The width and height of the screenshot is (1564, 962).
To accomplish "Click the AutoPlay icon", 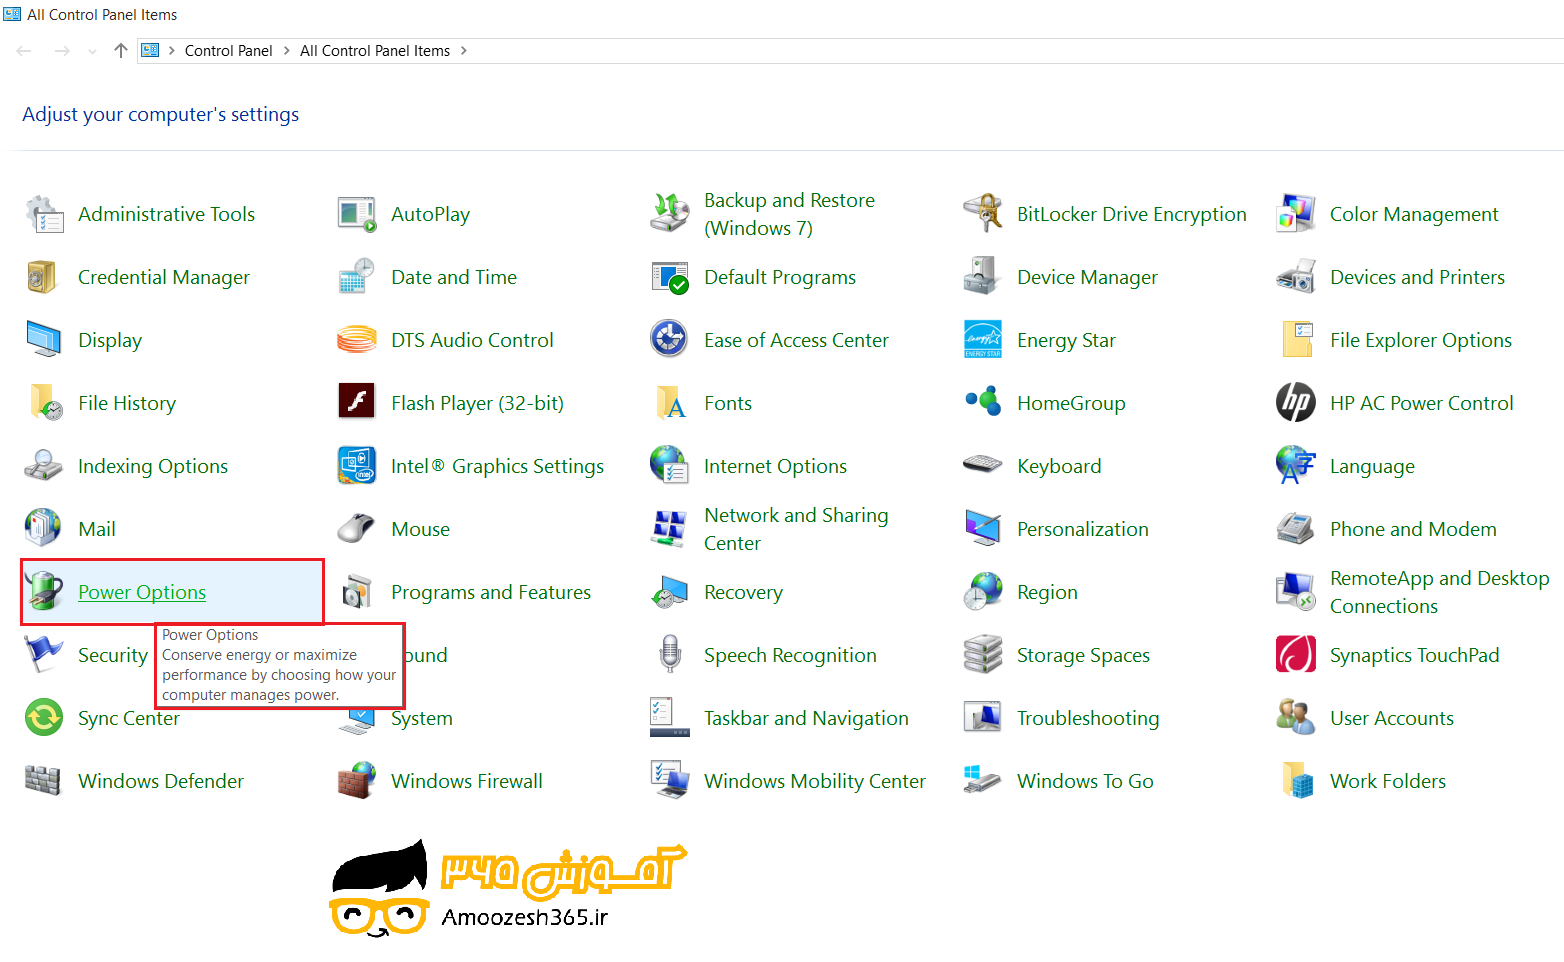I will point(356,214).
